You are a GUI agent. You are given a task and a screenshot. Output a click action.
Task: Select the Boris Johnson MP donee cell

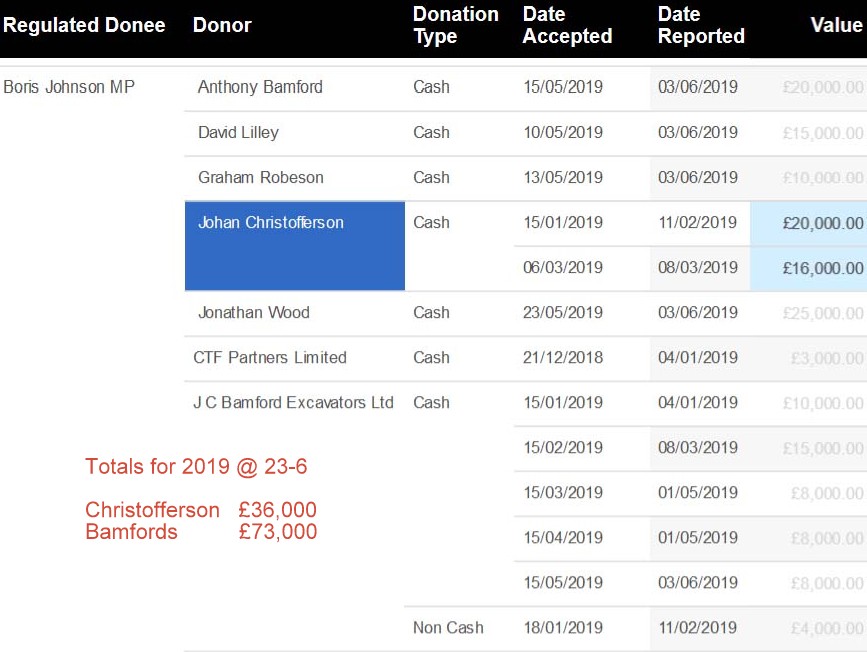pyautogui.click(x=69, y=87)
